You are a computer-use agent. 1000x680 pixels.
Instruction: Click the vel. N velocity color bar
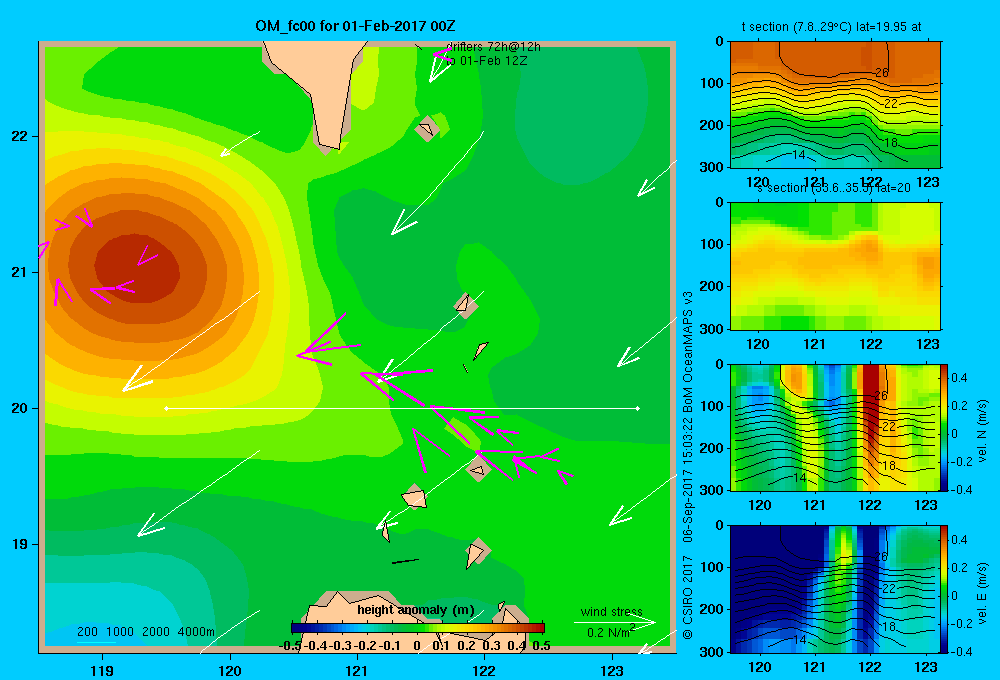point(944,427)
